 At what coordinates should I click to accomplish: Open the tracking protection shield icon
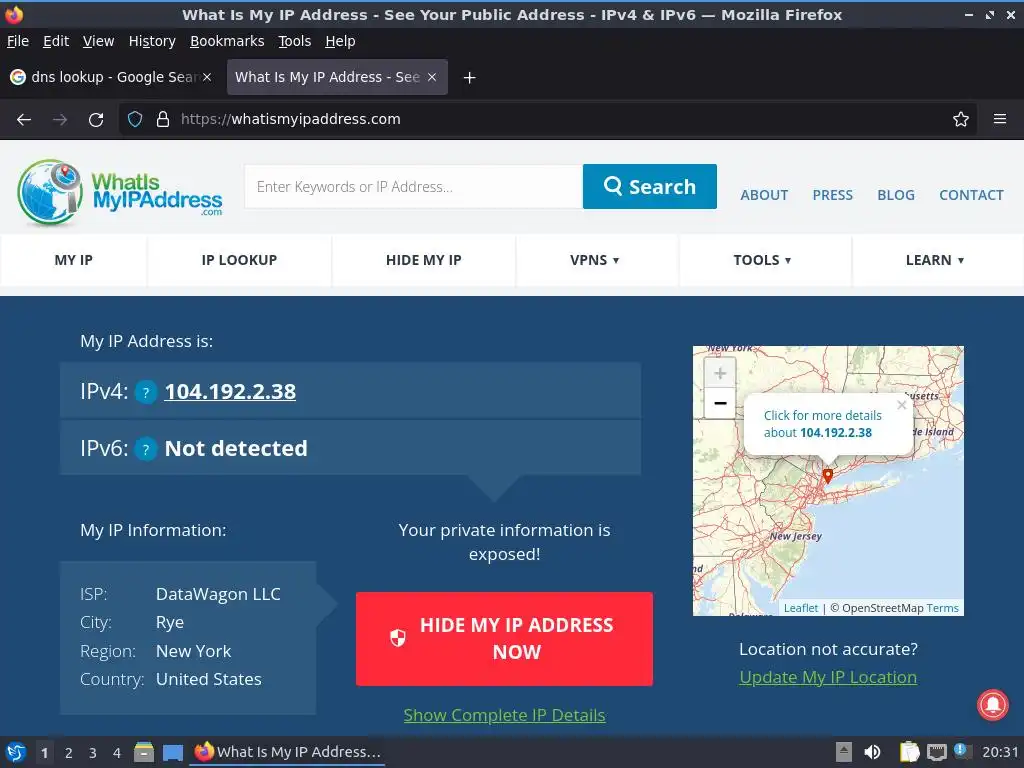pos(135,120)
